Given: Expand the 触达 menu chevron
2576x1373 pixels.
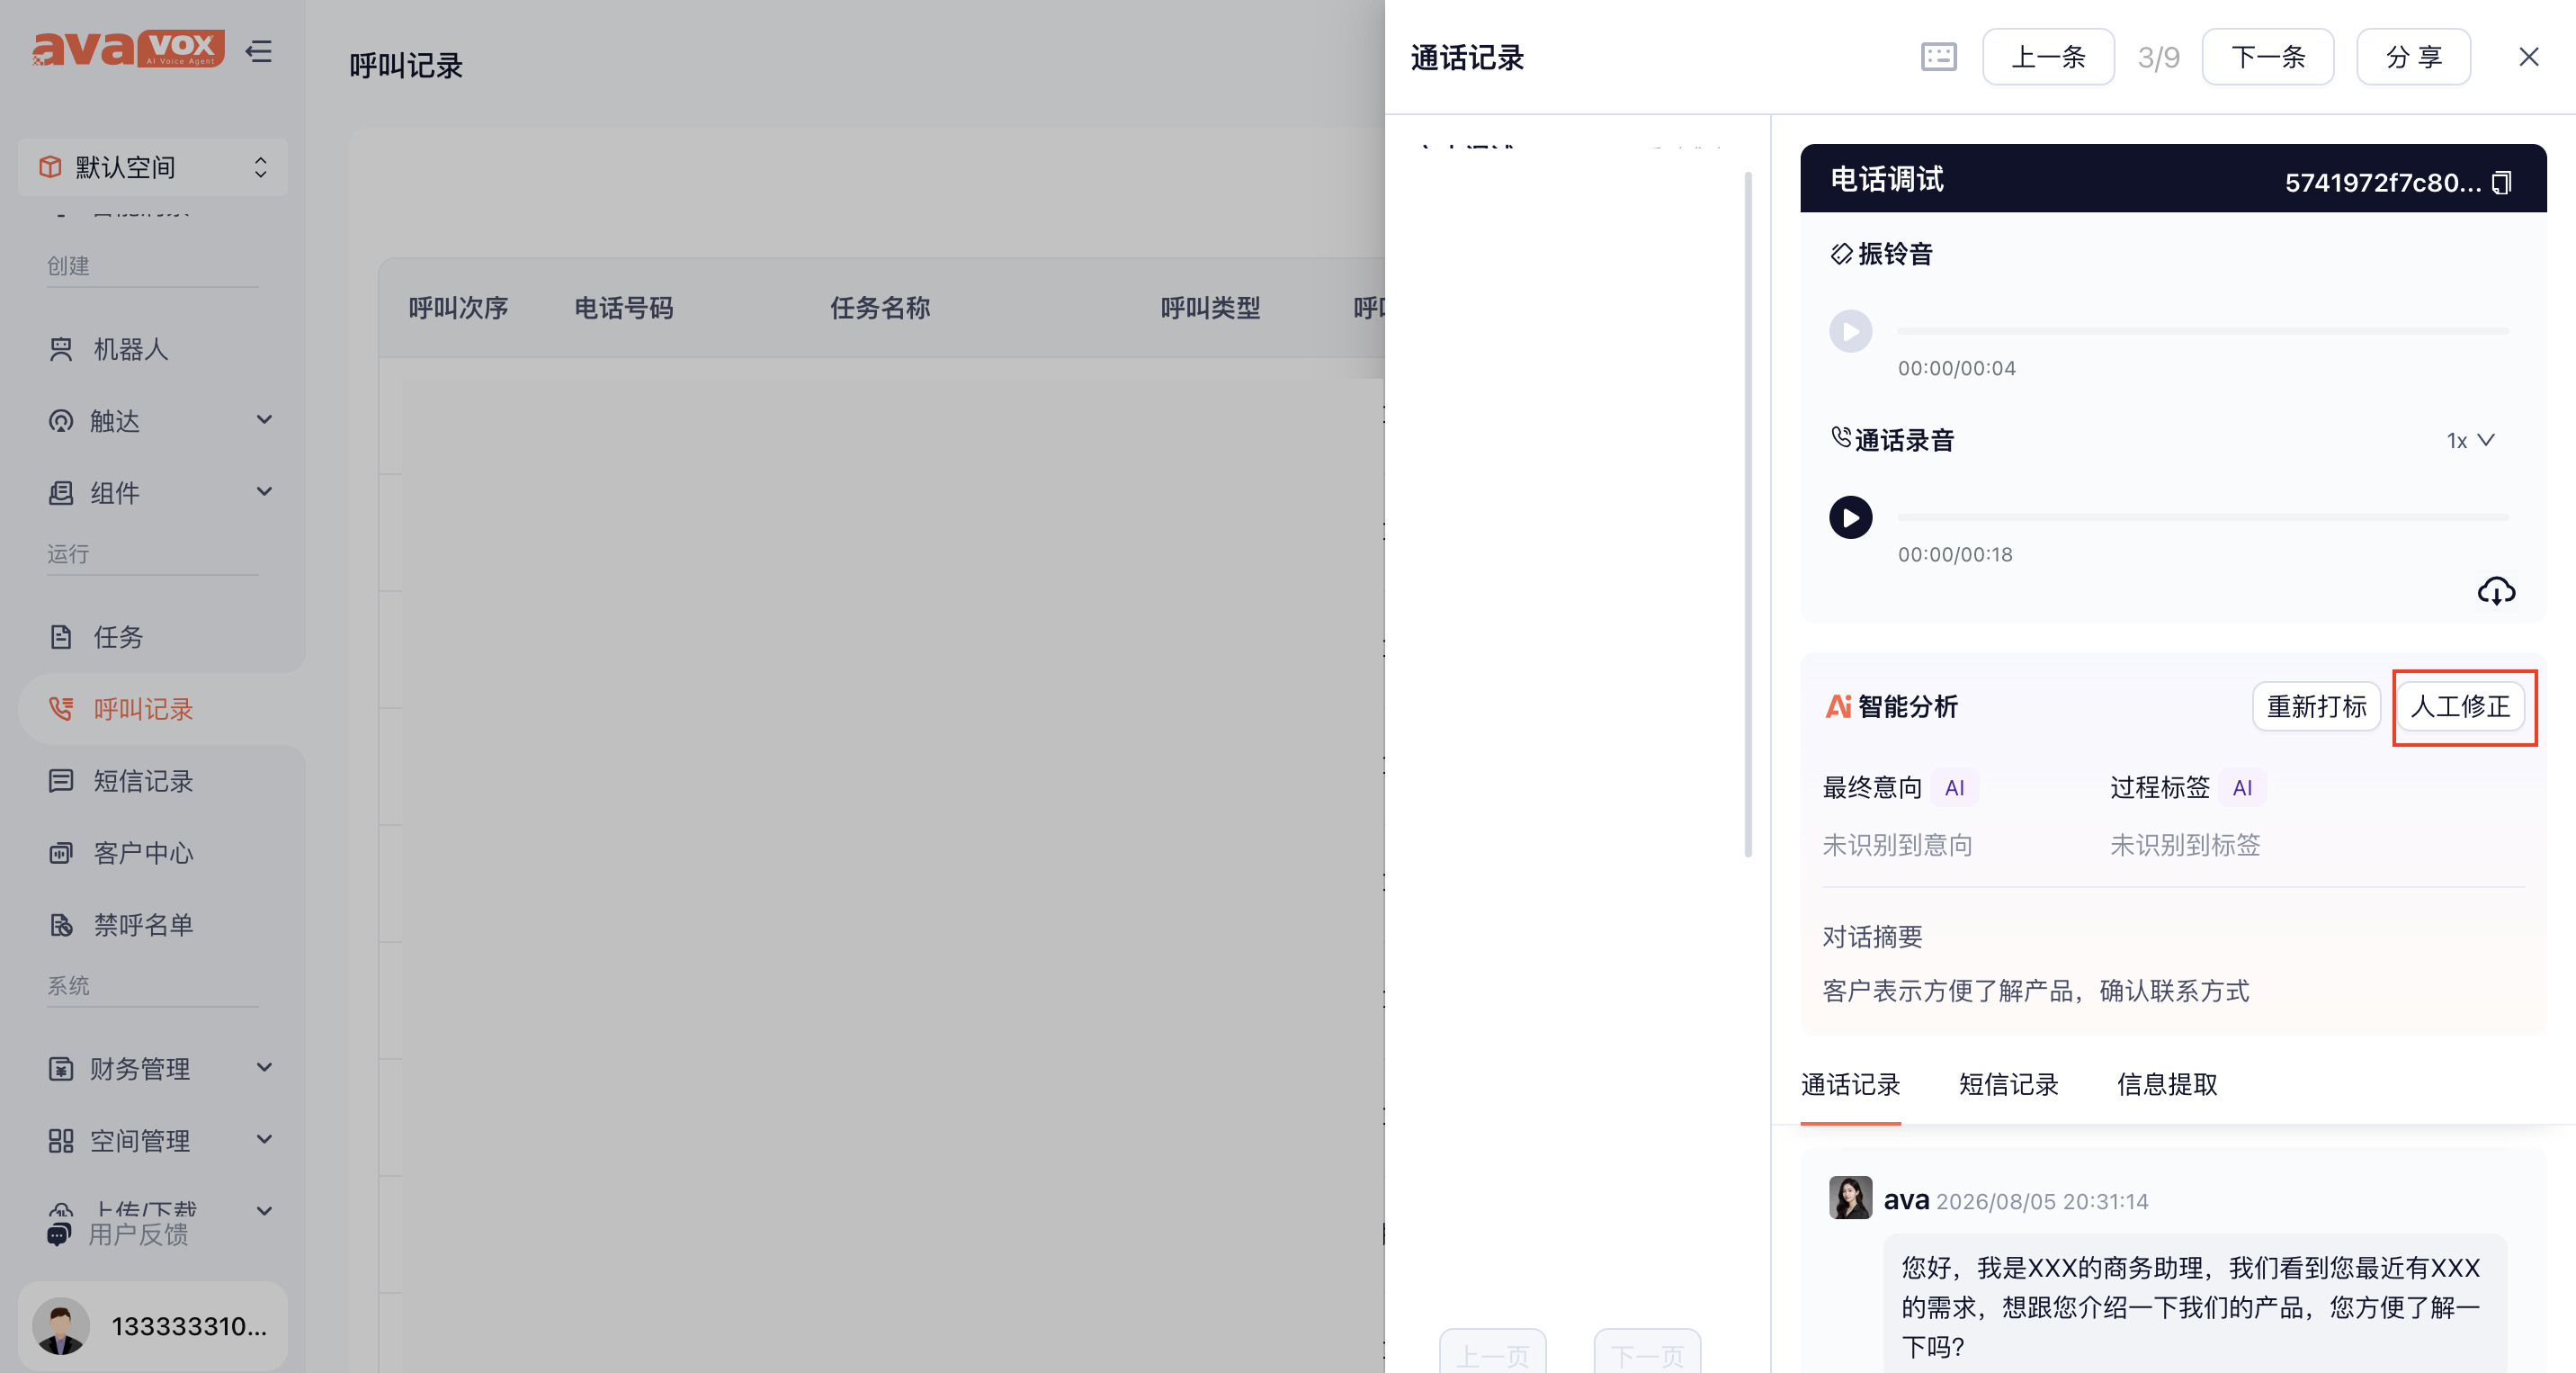Looking at the screenshot, I should (264, 420).
